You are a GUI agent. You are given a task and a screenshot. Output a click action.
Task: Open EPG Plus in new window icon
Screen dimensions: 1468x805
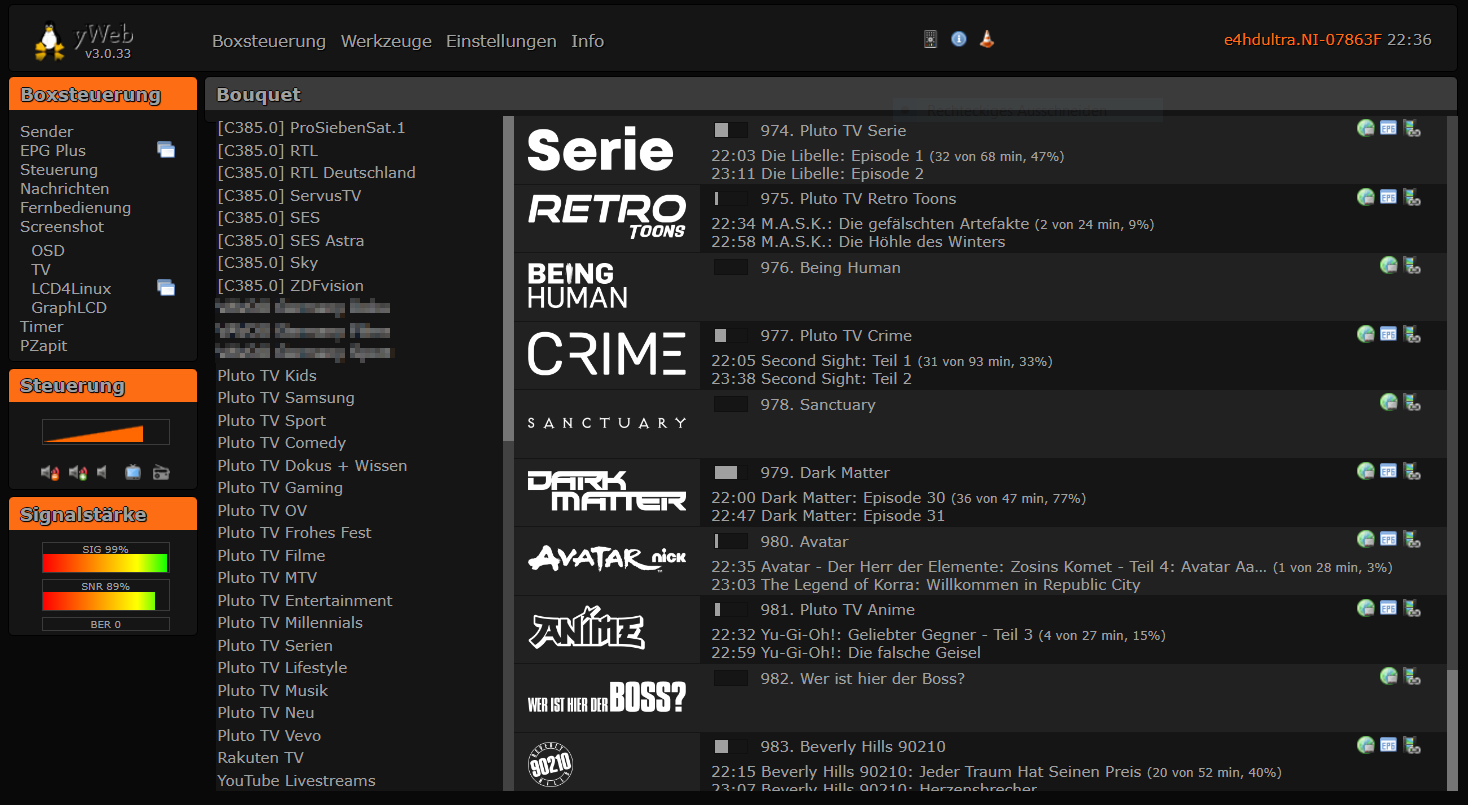(166, 150)
